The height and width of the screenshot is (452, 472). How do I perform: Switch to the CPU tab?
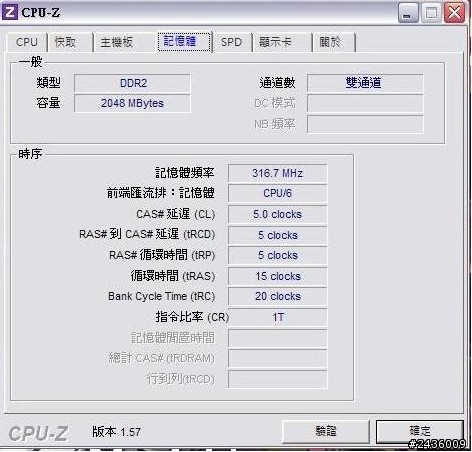(27, 42)
